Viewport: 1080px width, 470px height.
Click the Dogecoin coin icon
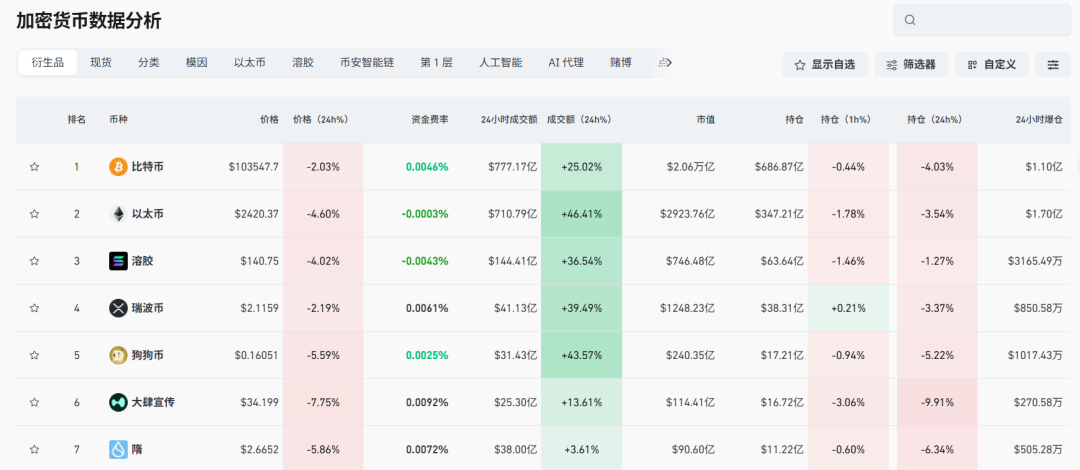click(x=118, y=355)
